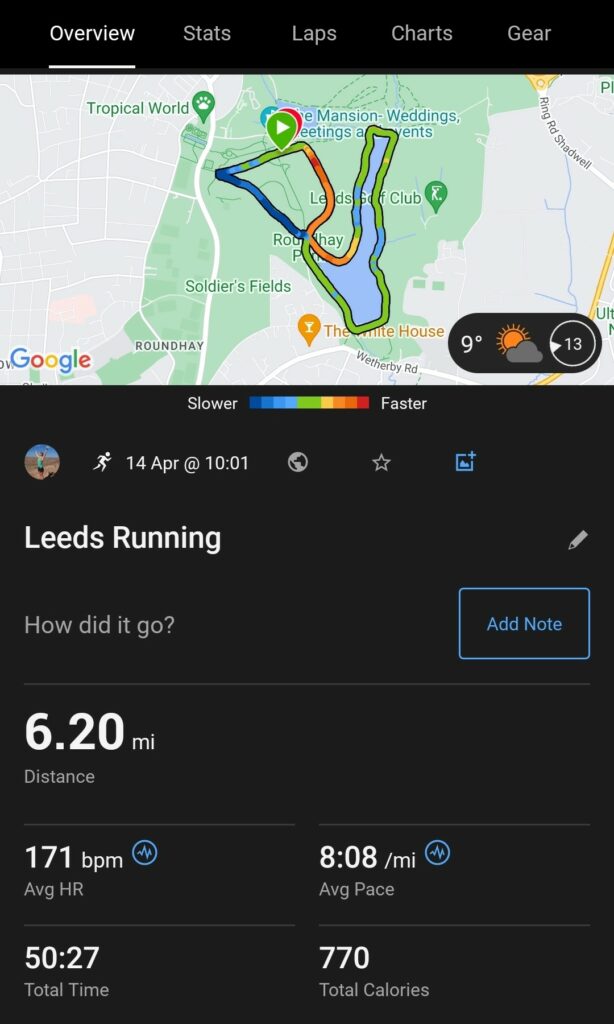The width and height of the screenshot is (614, 1024).
Task: Tap the add photo icon
Action: [465, 462]
